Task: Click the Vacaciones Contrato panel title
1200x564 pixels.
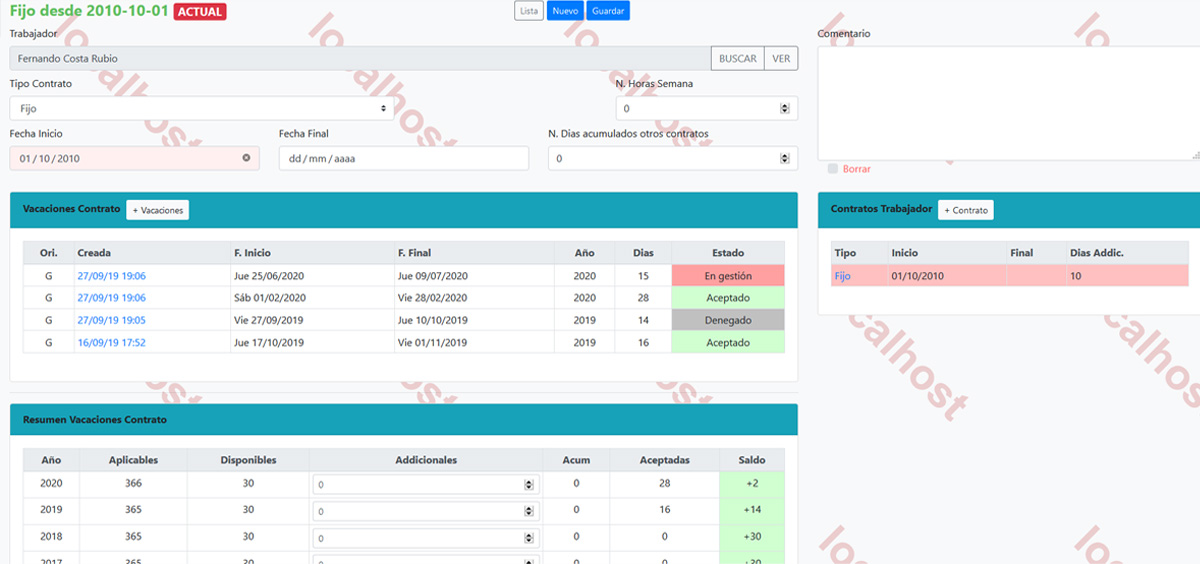Action: tap(71, 209)
